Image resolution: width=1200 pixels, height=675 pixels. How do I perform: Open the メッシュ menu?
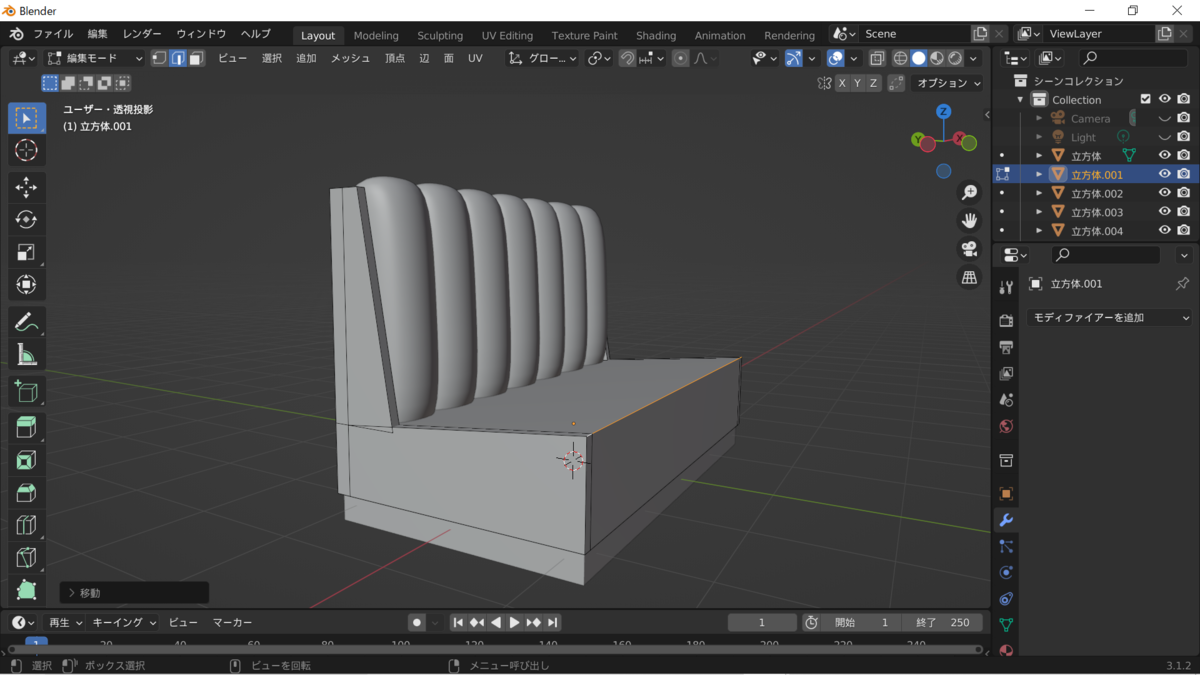[351, 58]
